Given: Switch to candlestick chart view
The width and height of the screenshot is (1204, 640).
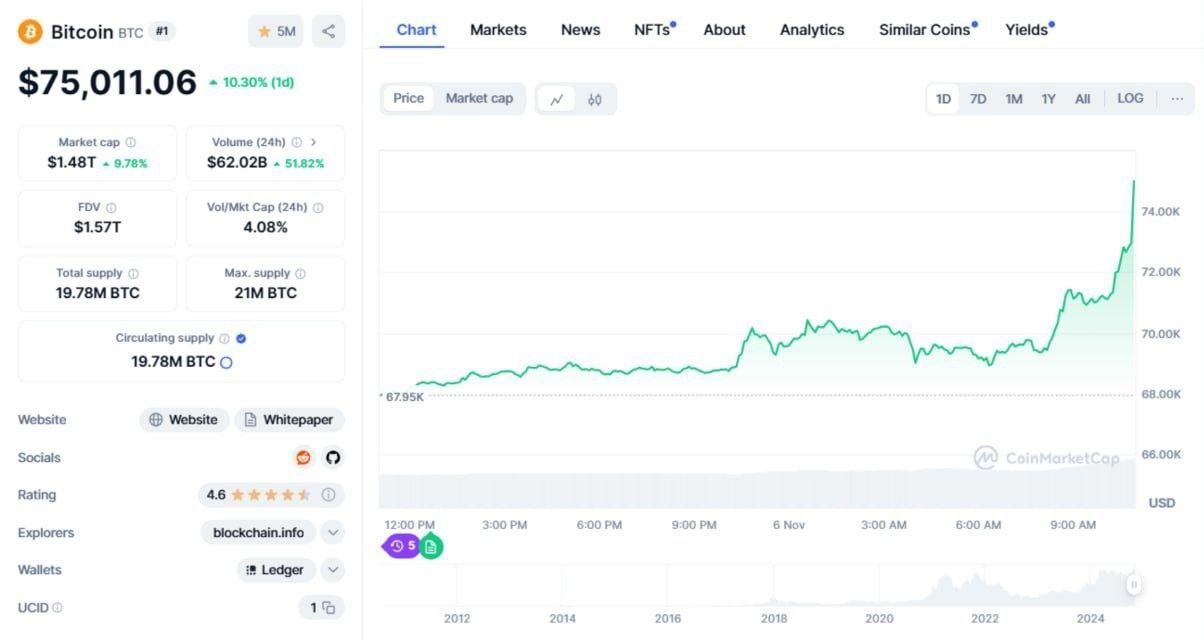Looking at the screenshot, I should [x=595, y=99].
